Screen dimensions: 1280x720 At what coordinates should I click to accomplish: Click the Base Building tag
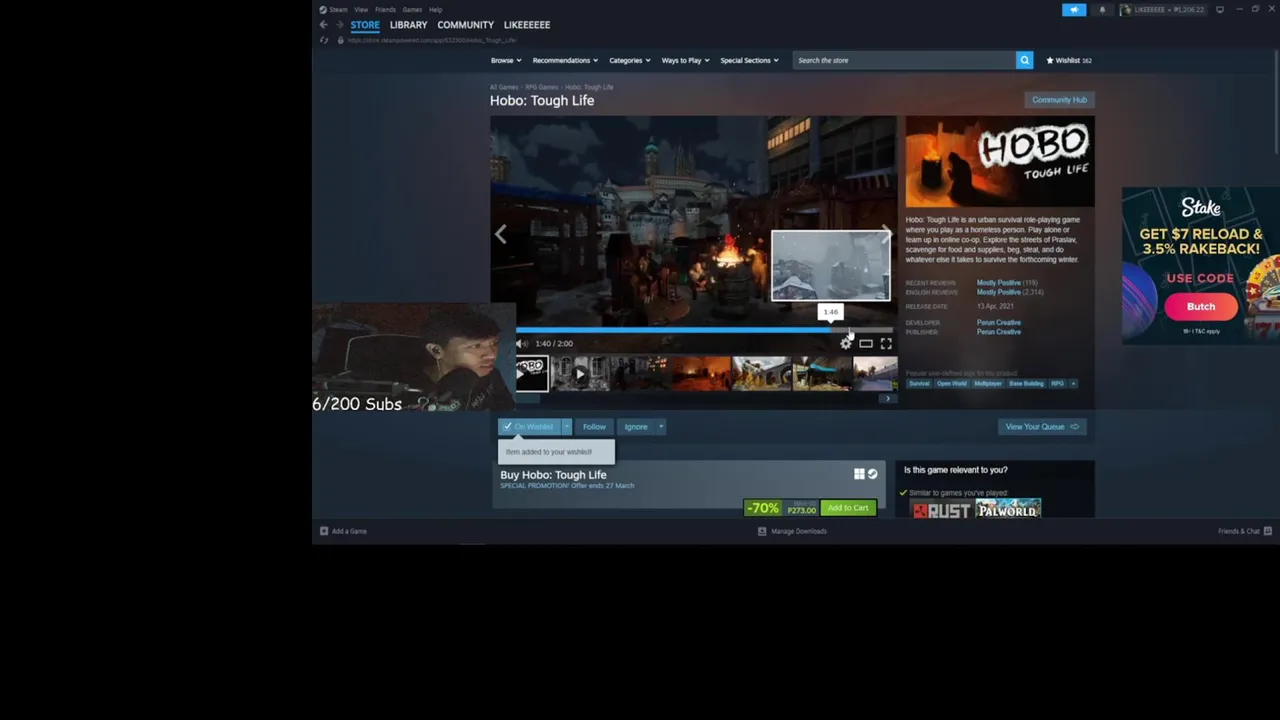click(x=1026, y=384)
